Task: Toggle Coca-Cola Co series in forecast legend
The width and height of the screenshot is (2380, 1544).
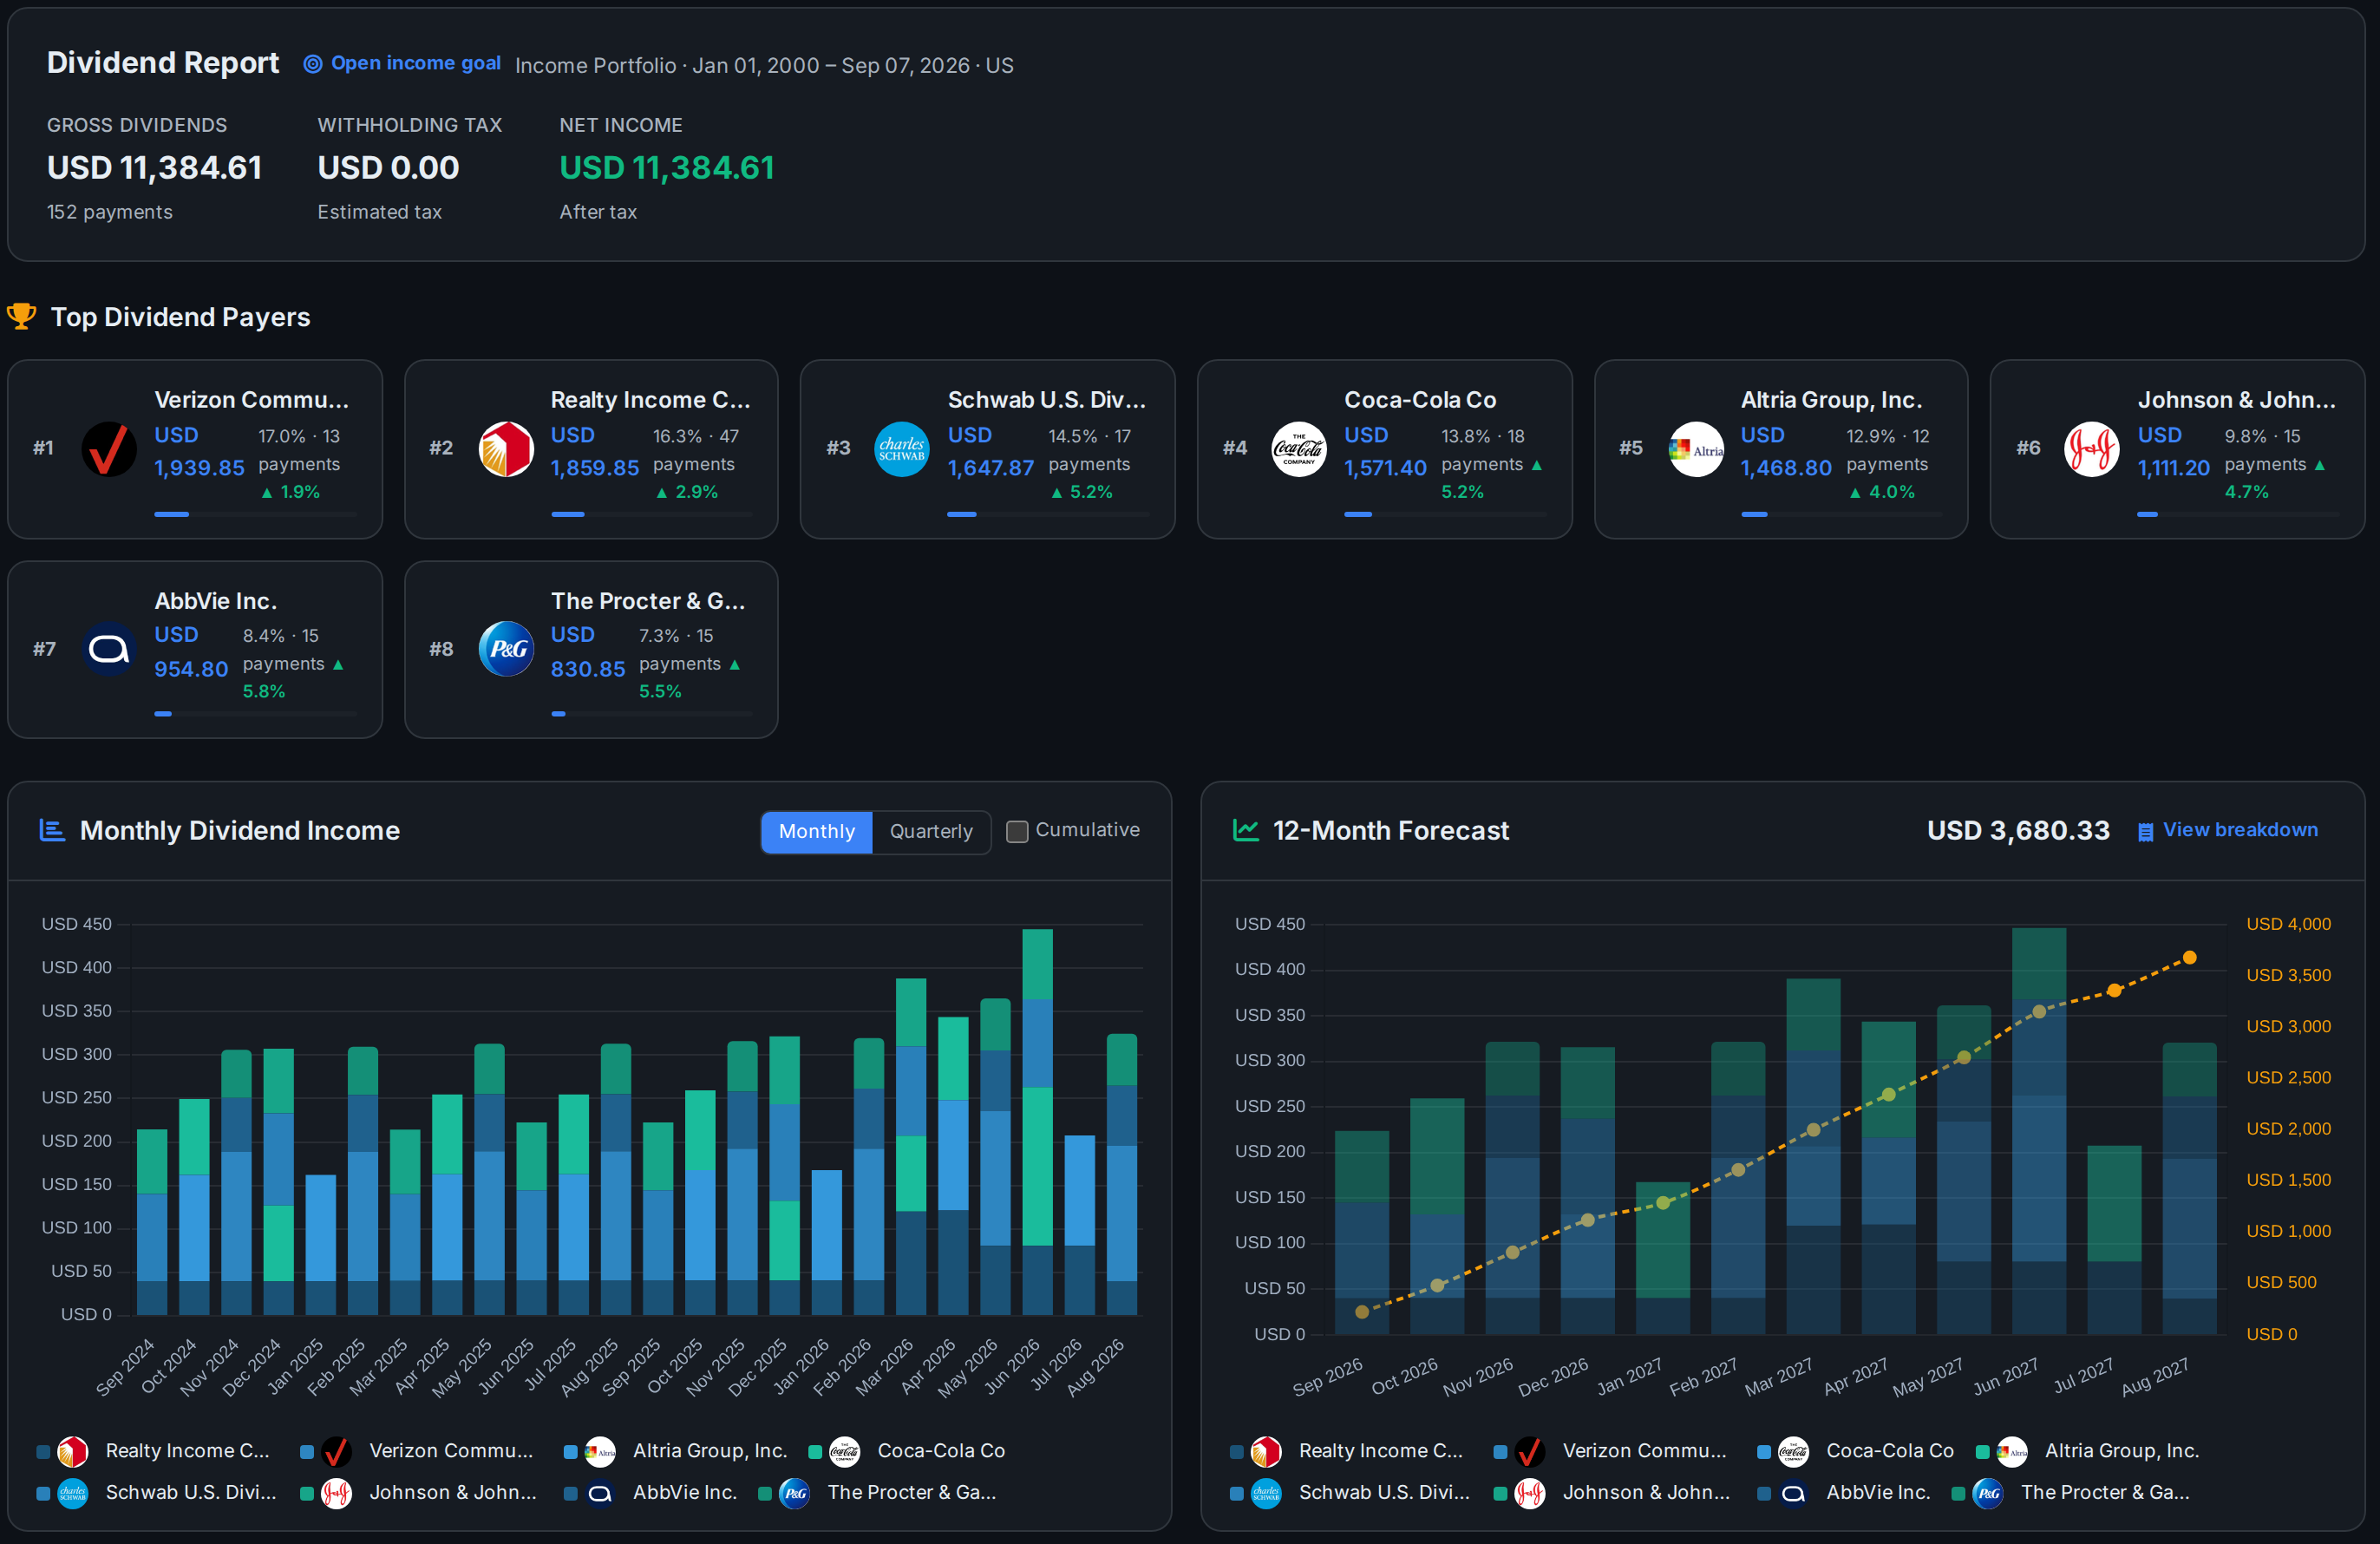Action: [1856, 1450]
